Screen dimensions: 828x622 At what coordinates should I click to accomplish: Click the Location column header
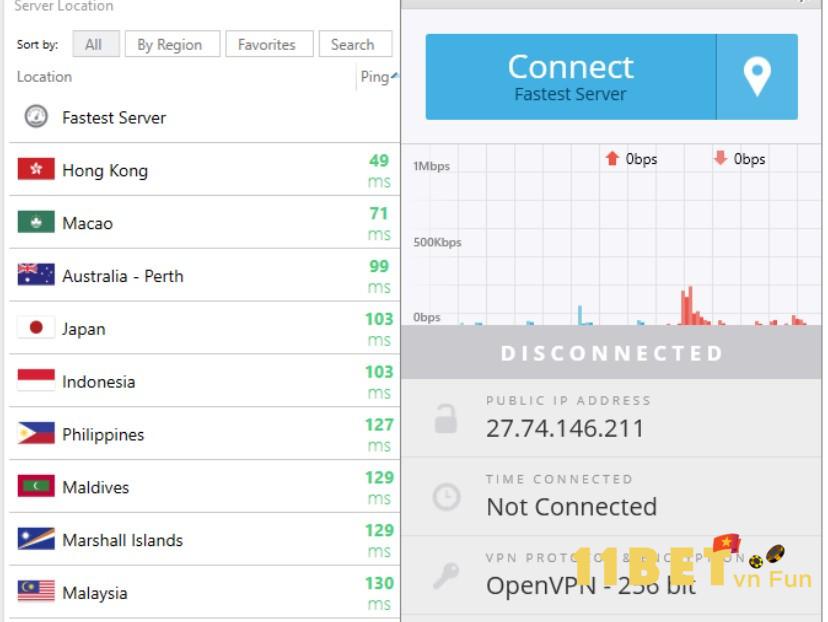44,77
